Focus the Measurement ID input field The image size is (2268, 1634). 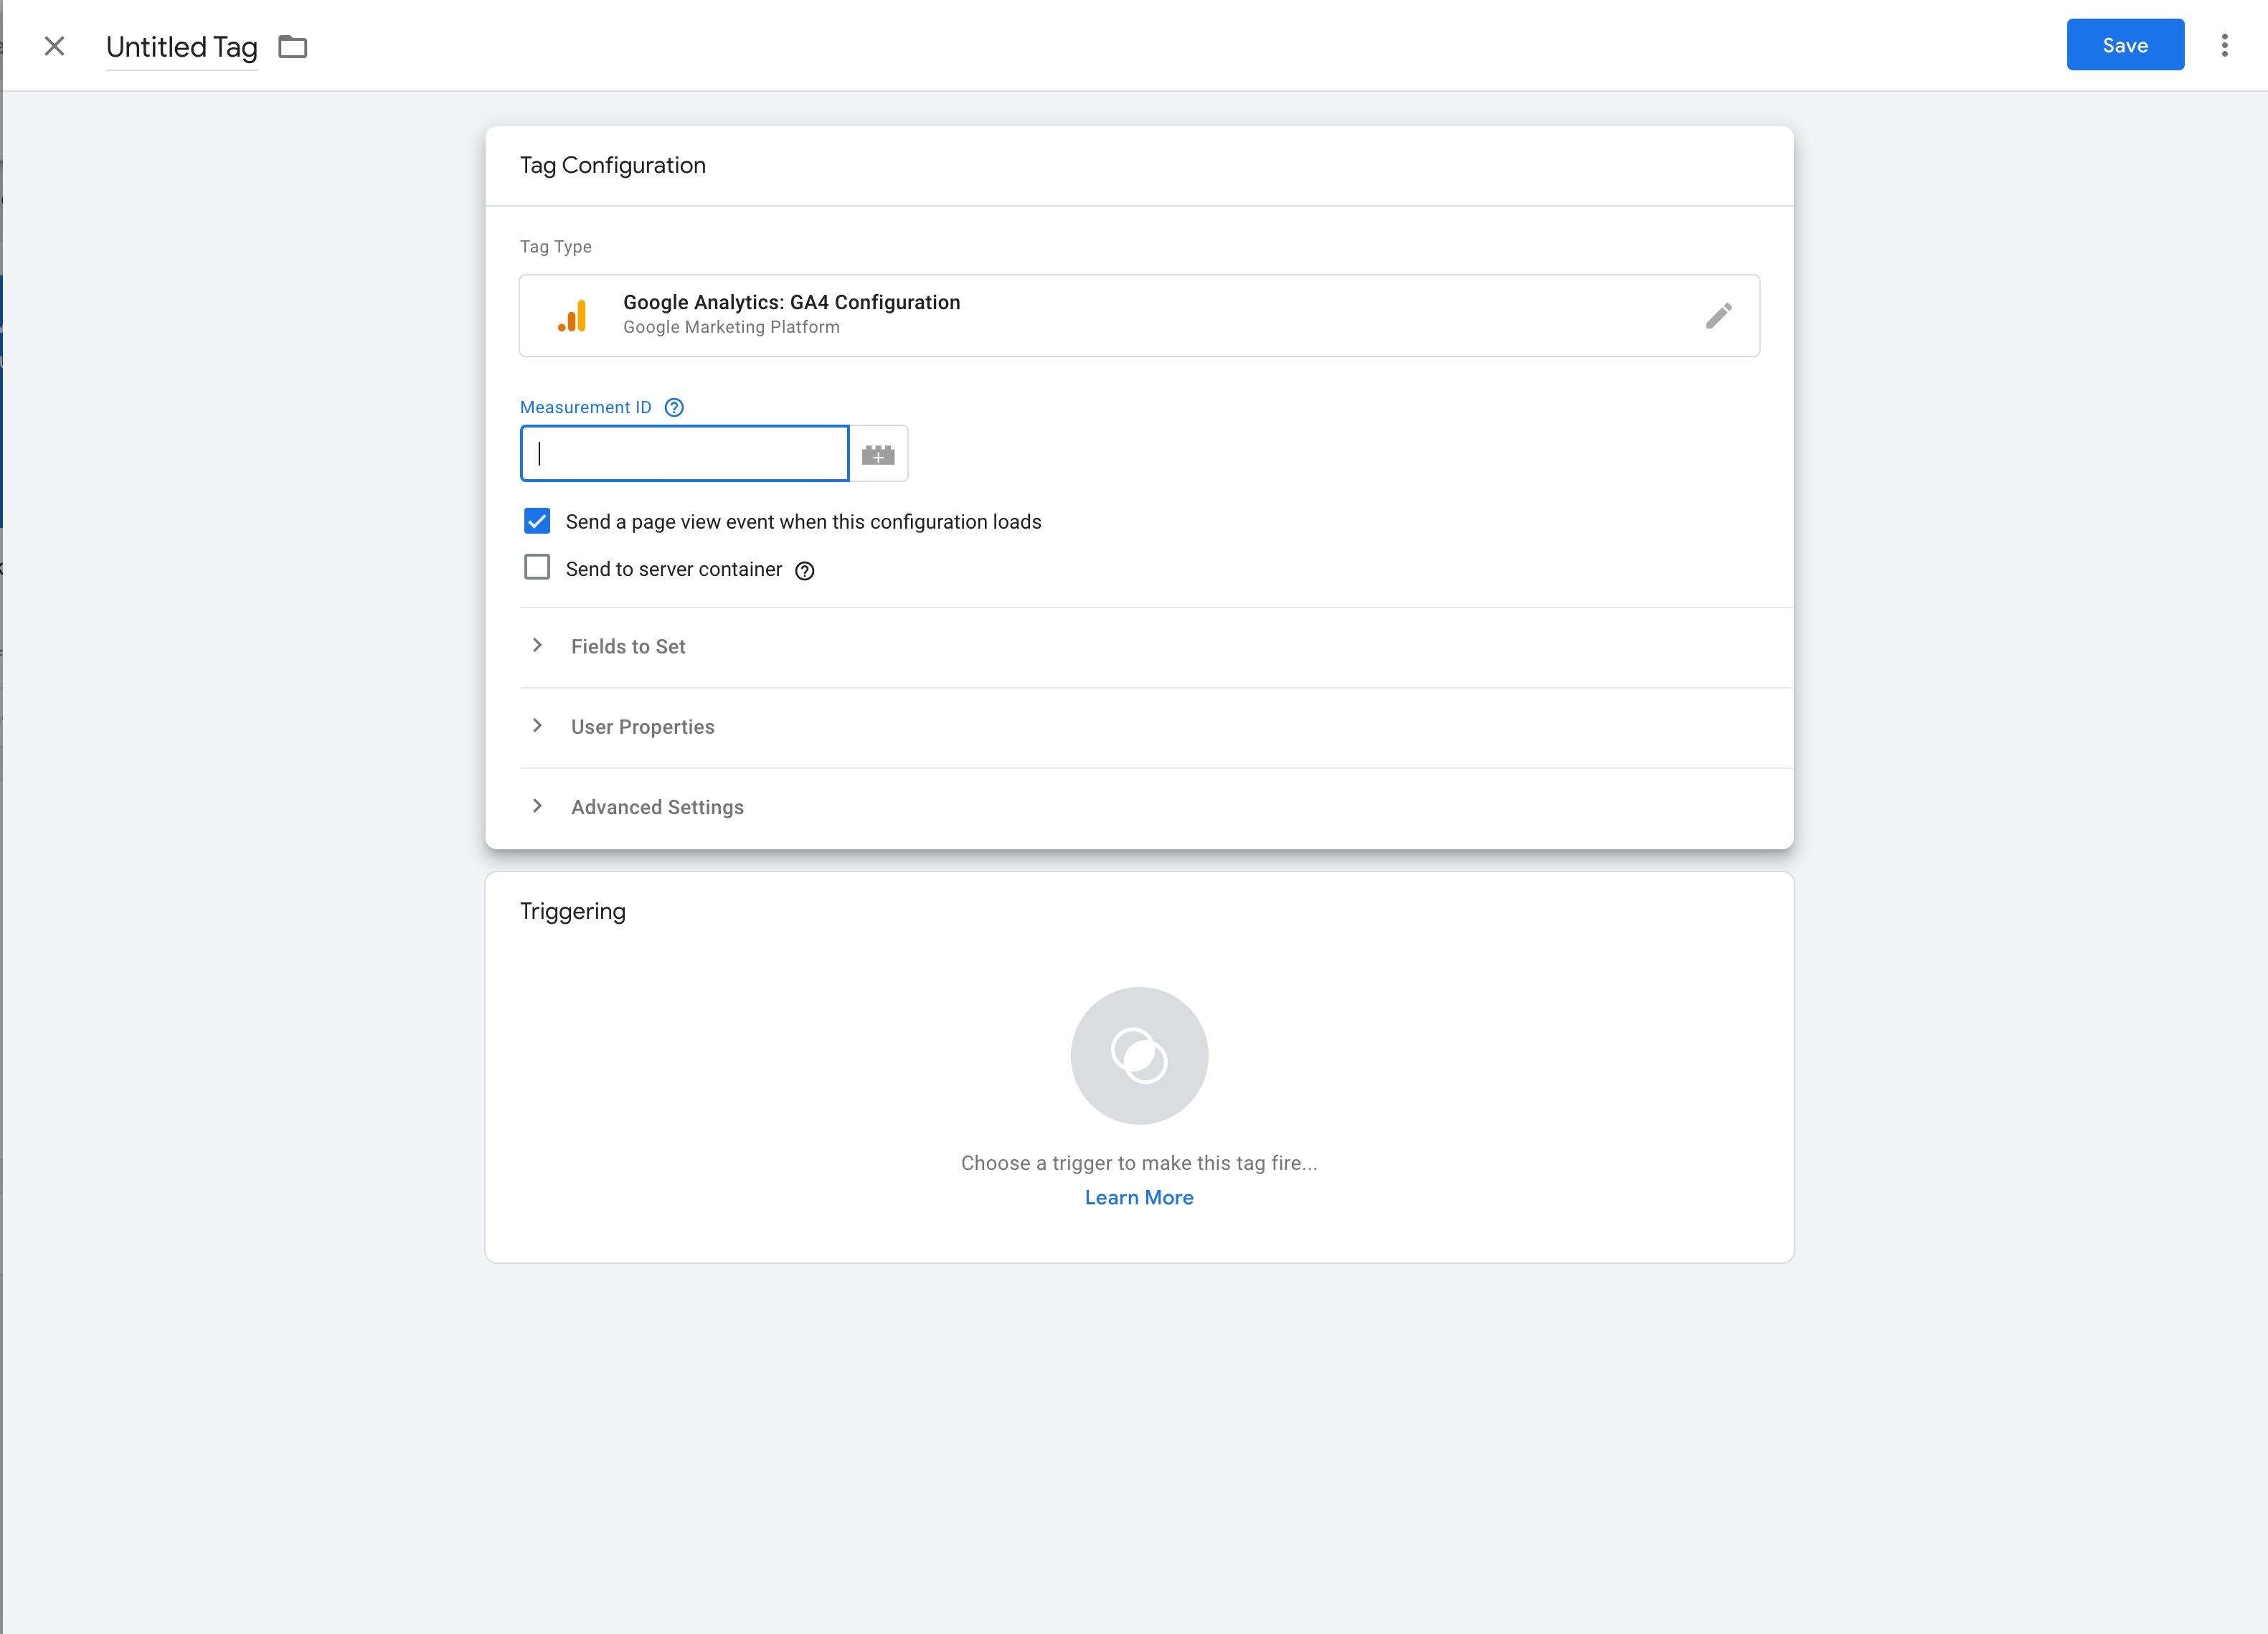(x=685, y=453)
